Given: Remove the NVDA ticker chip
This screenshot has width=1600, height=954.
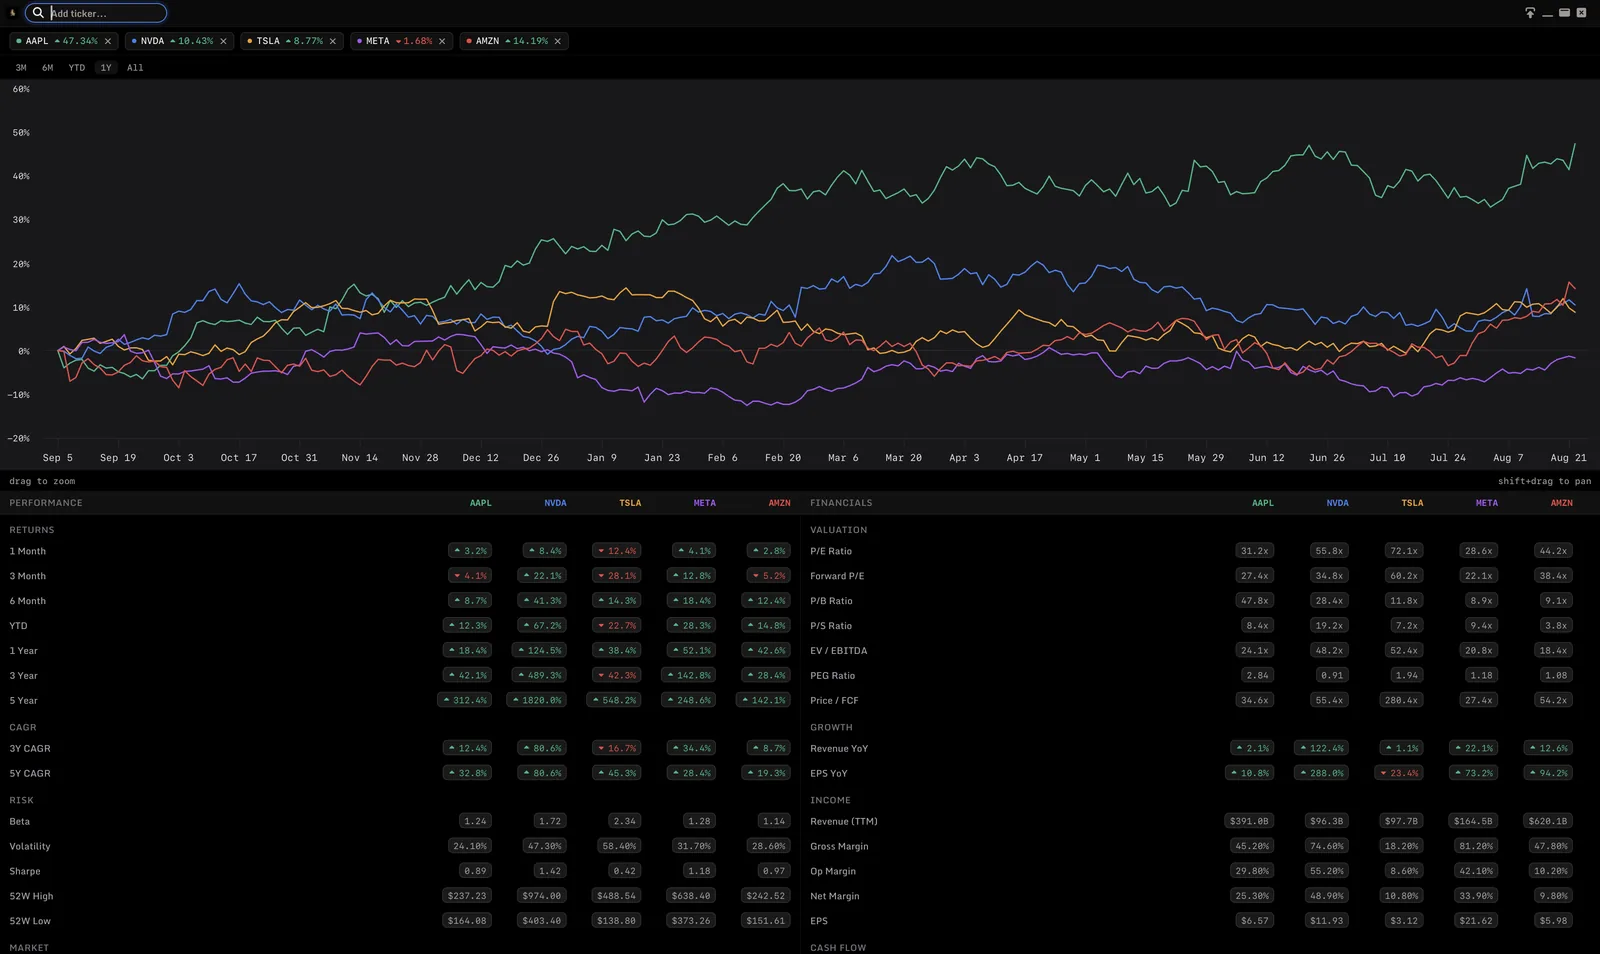Looking at the screenshot, I should (223, 41).
